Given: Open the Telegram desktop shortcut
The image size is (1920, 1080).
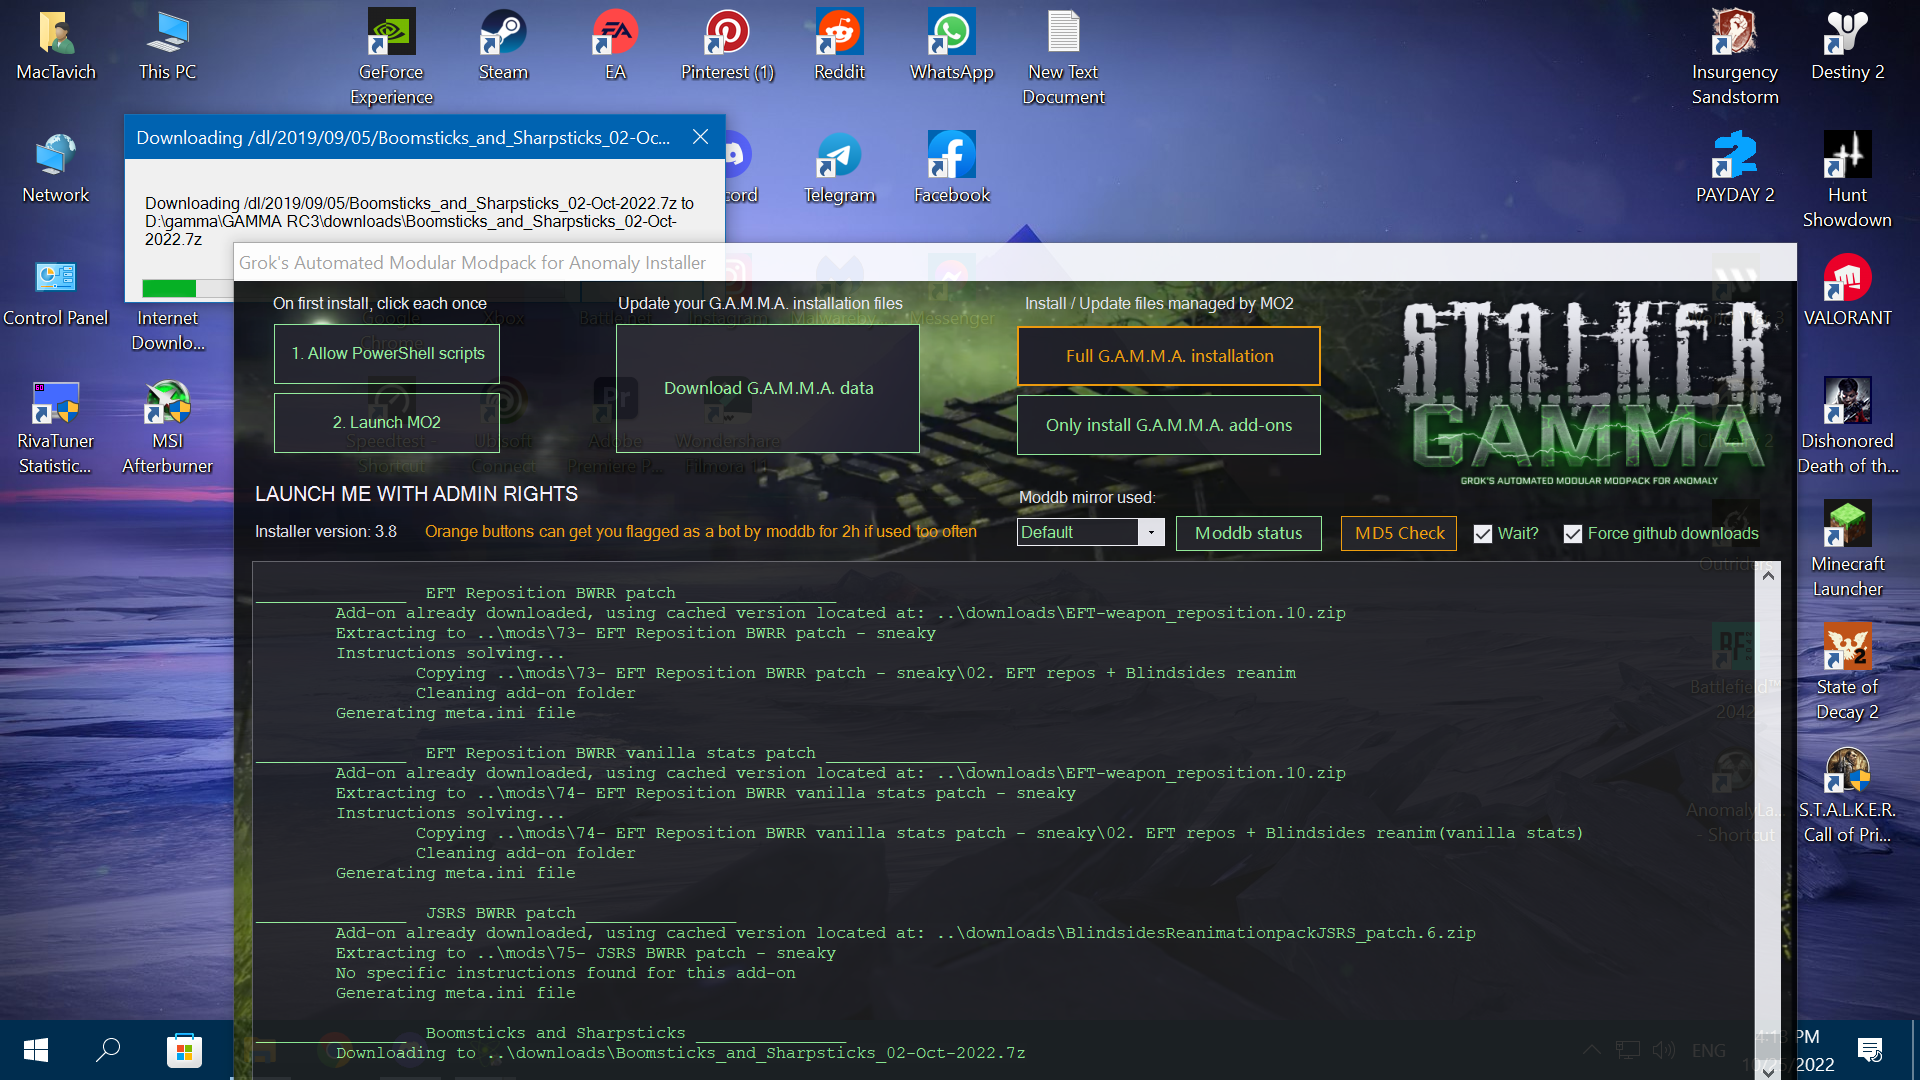Looking at the screenshot, I should click(x=839, y=169).
